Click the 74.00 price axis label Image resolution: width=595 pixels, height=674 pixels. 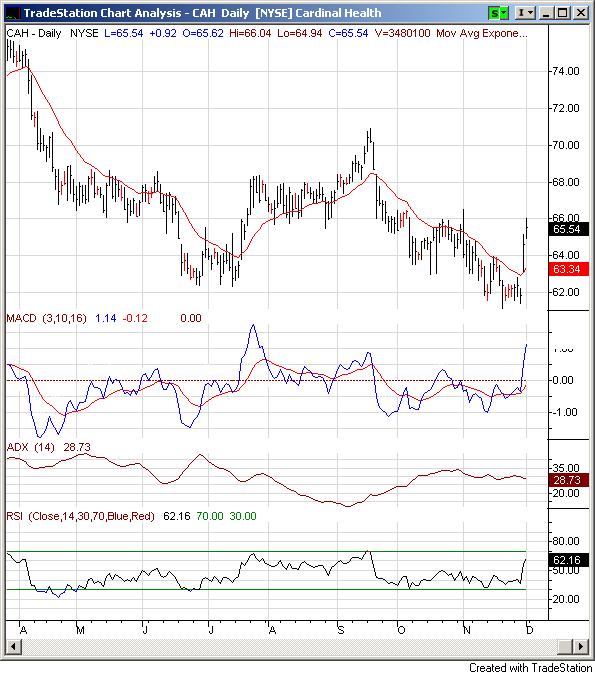(x=566, y=71)
